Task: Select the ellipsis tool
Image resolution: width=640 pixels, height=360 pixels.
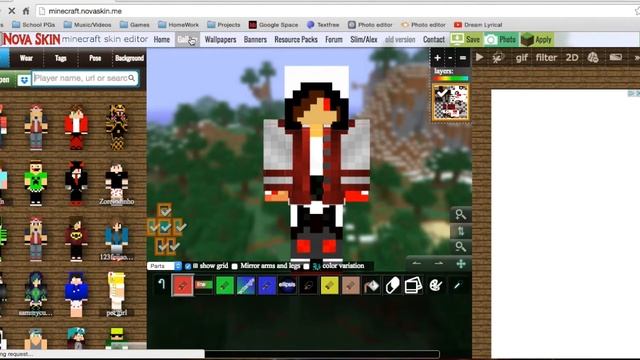Action: [287, 285]
